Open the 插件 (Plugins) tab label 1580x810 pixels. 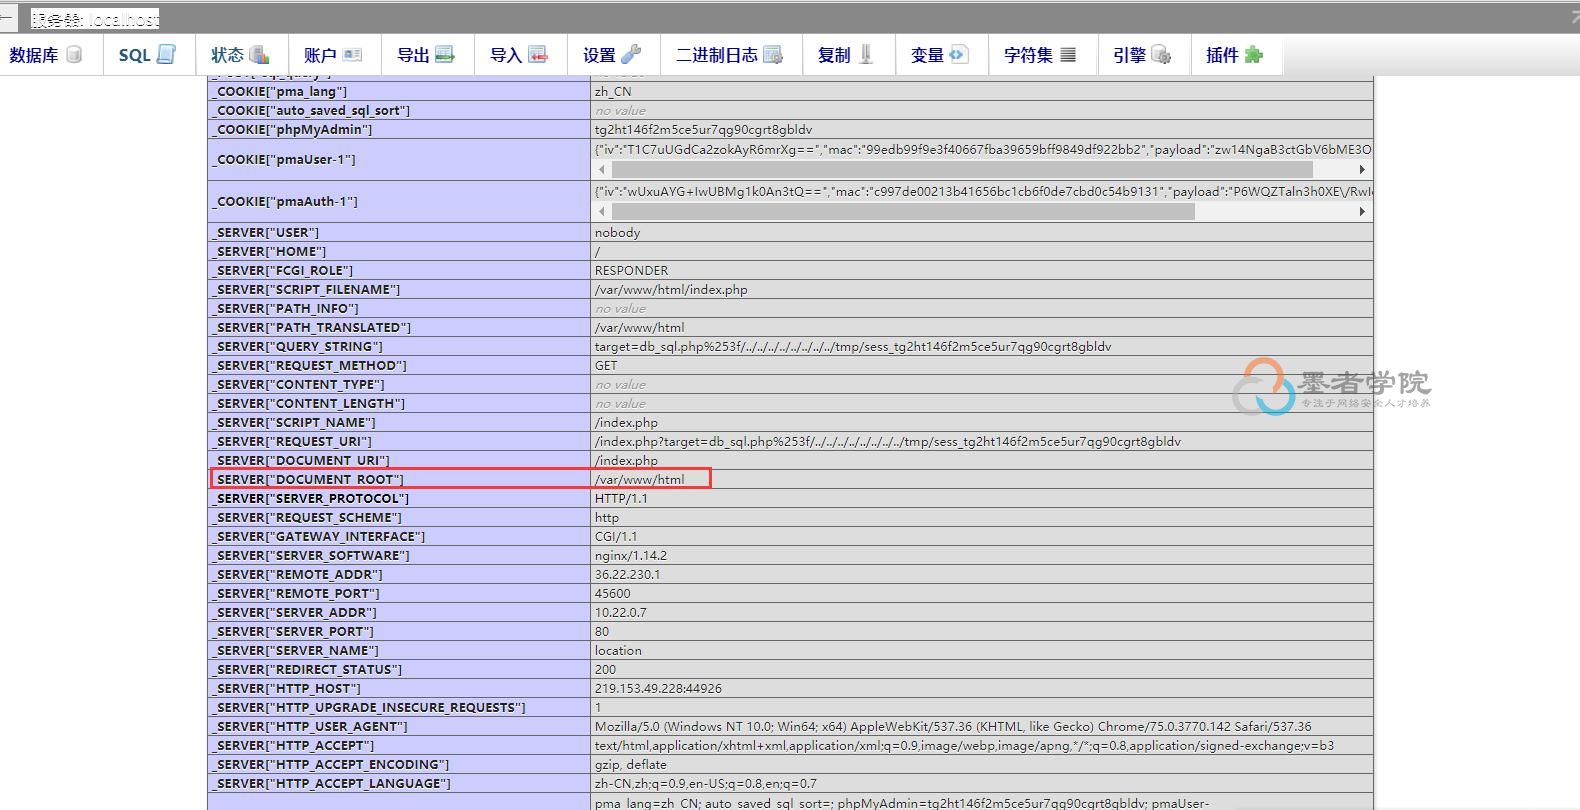tap(1222, 55)
